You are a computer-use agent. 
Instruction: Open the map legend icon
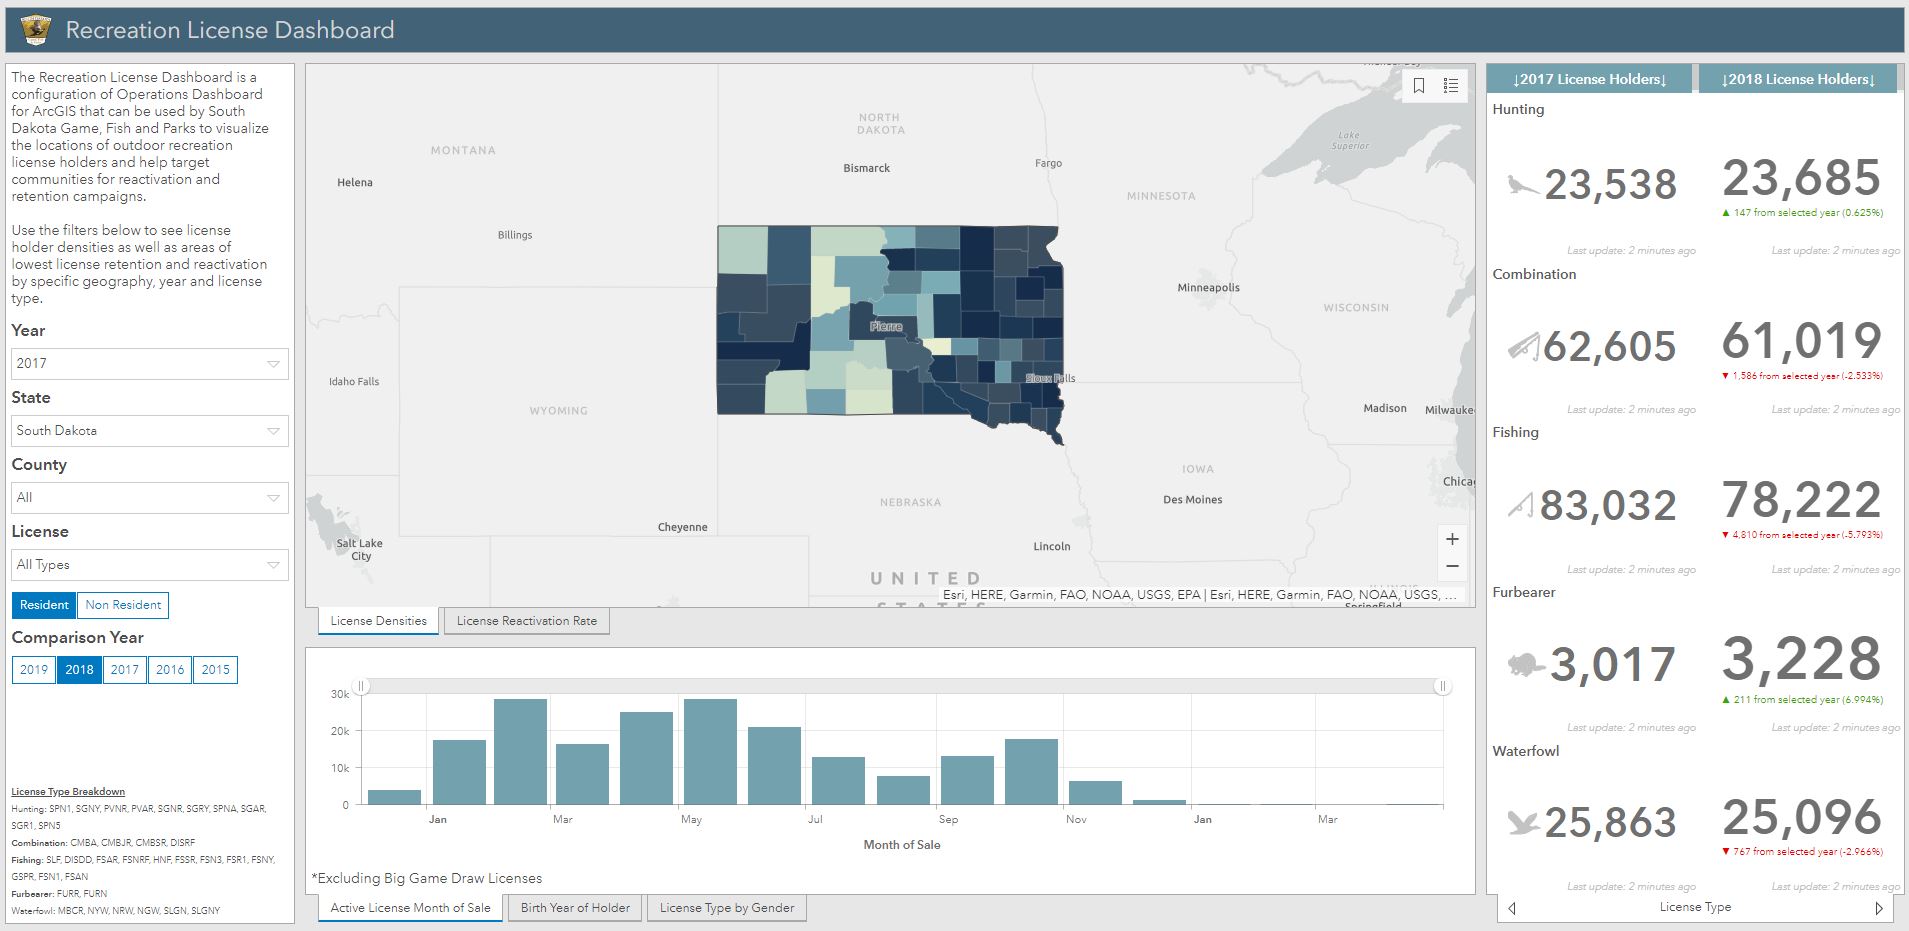1451,86
